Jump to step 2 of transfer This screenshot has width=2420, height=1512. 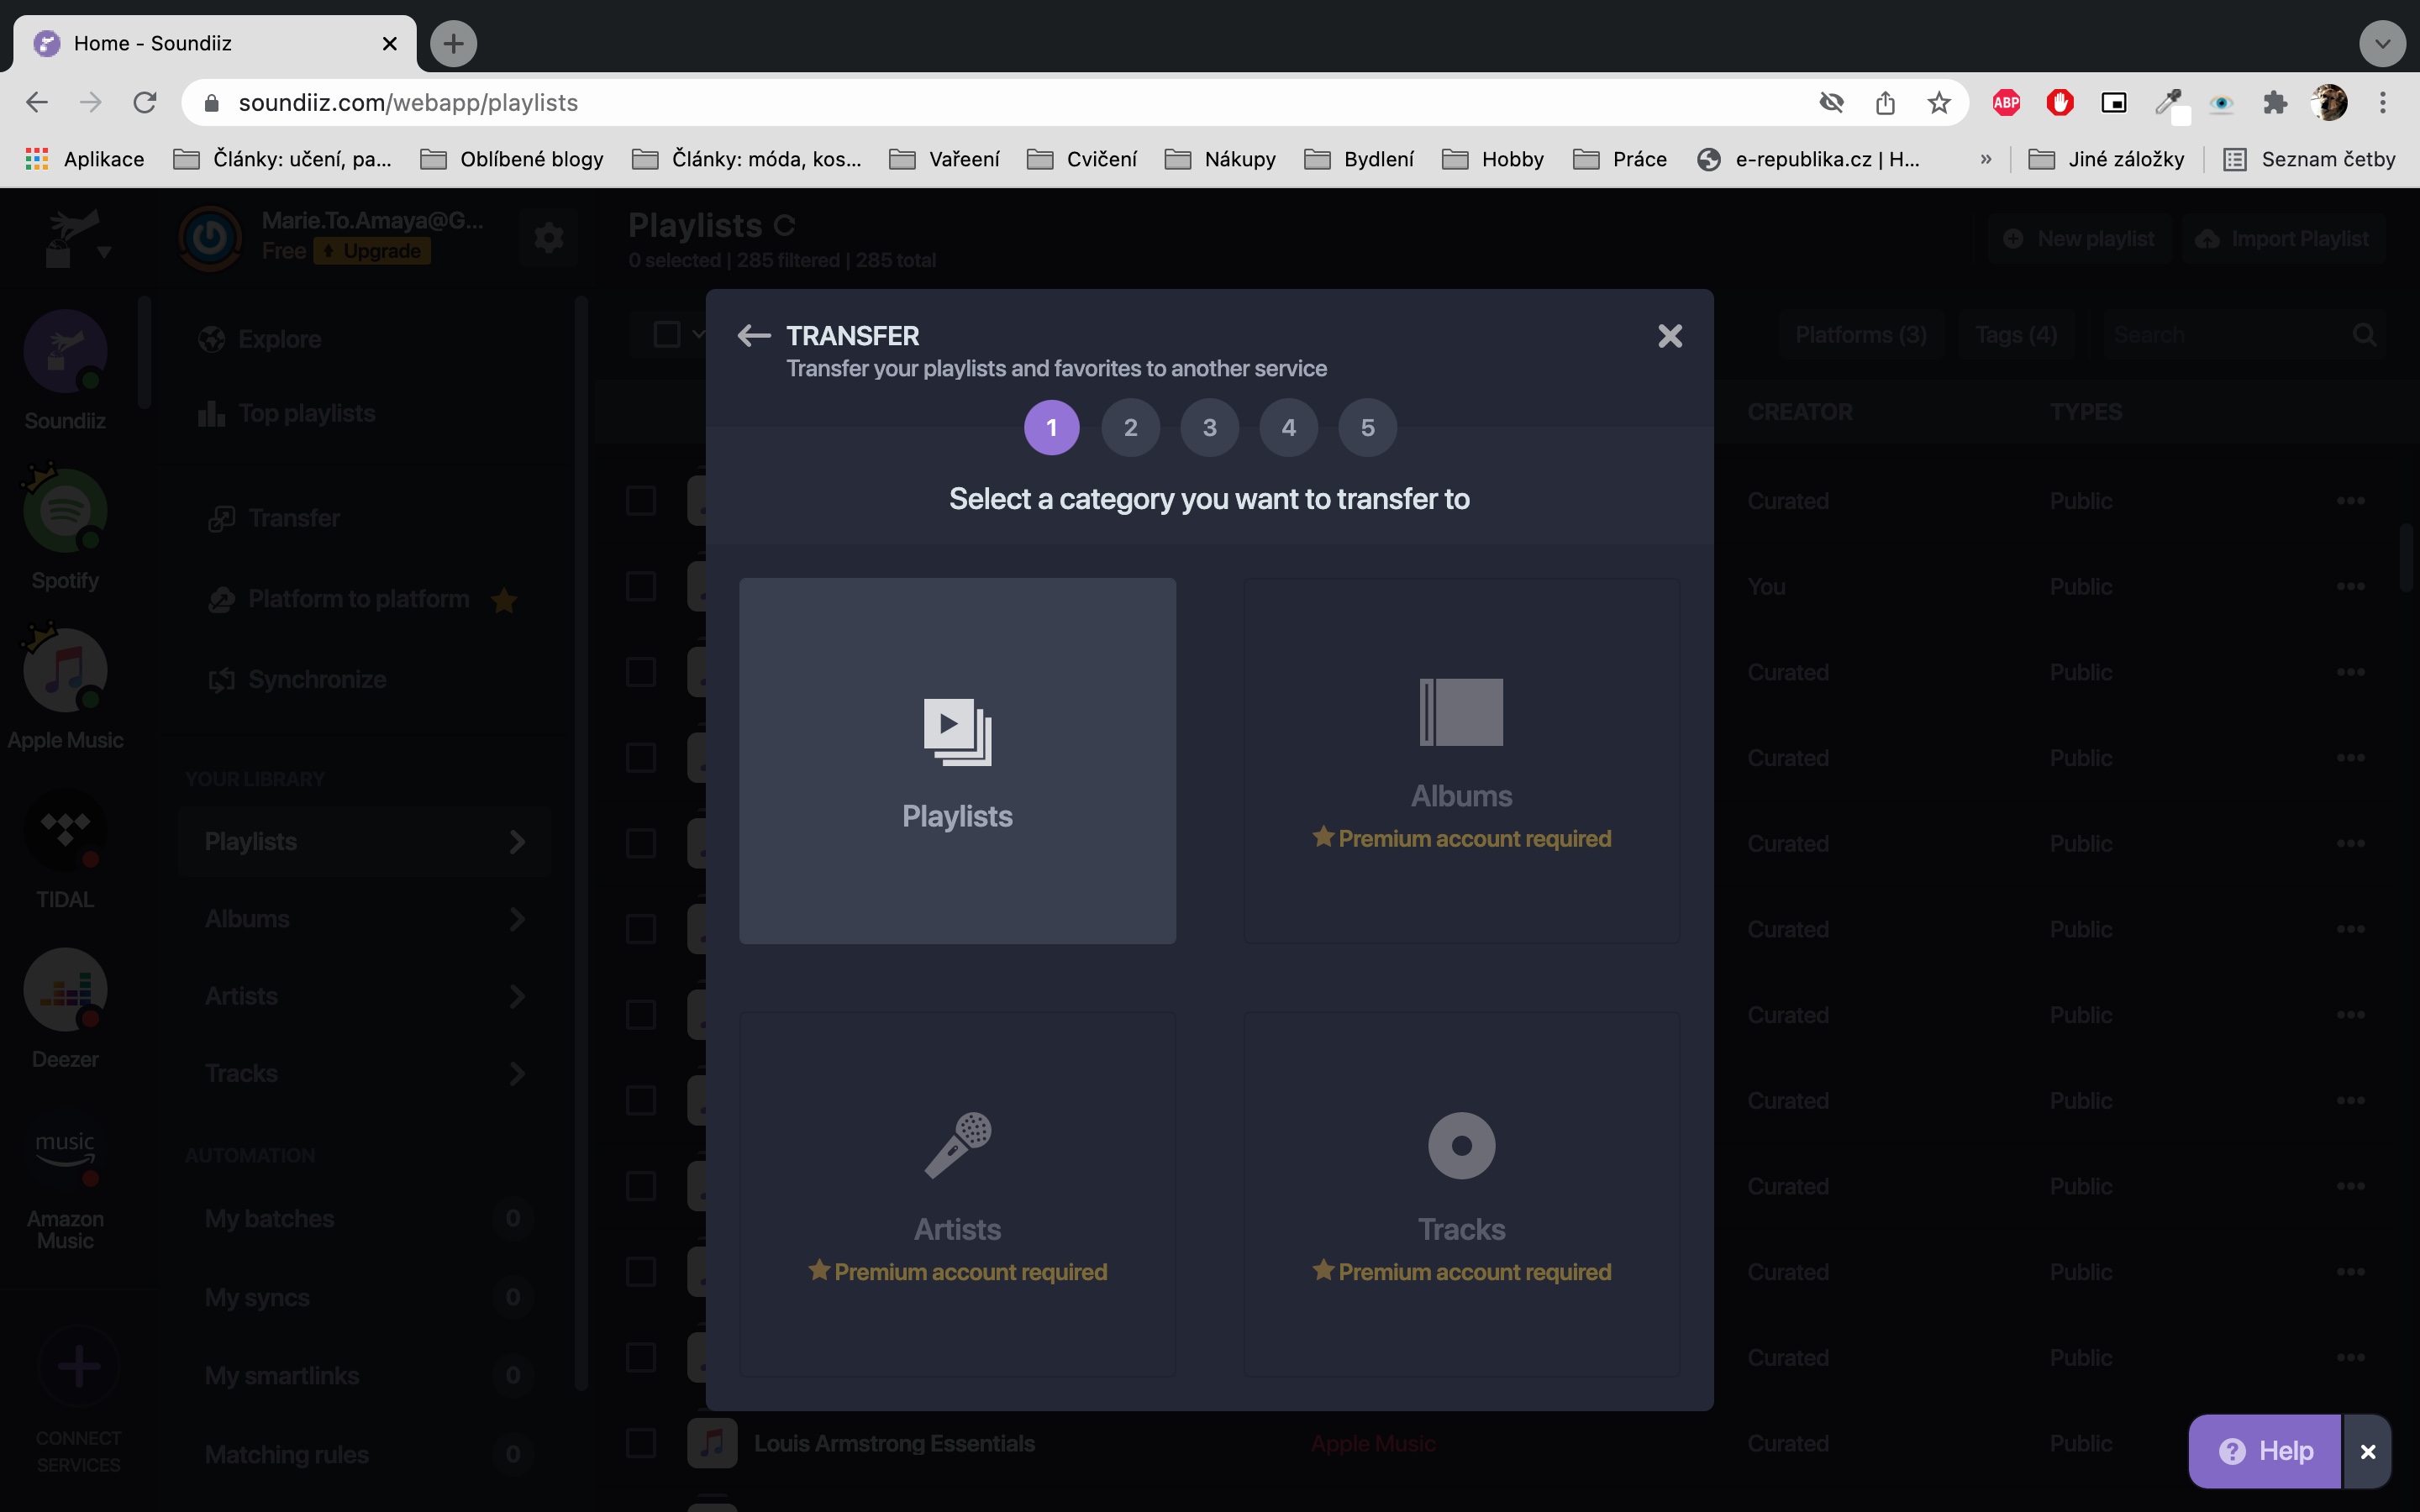(1130, 428)
